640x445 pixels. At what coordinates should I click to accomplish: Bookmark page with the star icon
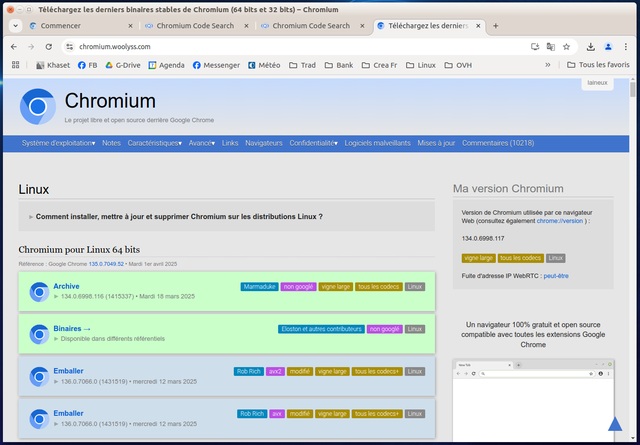pos(566,47)
